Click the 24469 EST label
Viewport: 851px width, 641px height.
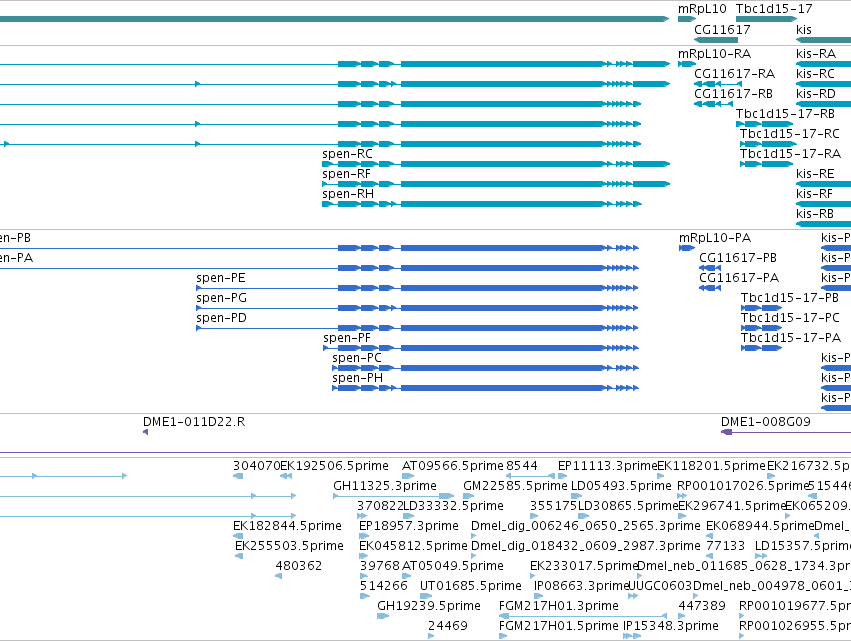(448, 626)
